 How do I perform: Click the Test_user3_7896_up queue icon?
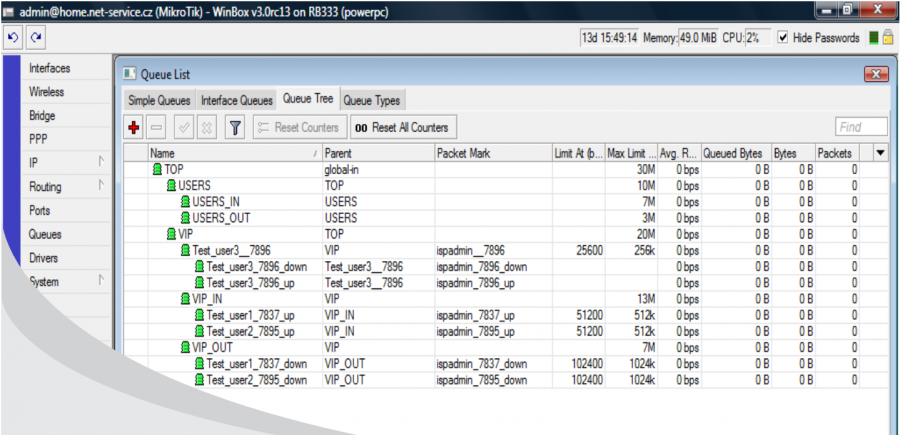199,282
